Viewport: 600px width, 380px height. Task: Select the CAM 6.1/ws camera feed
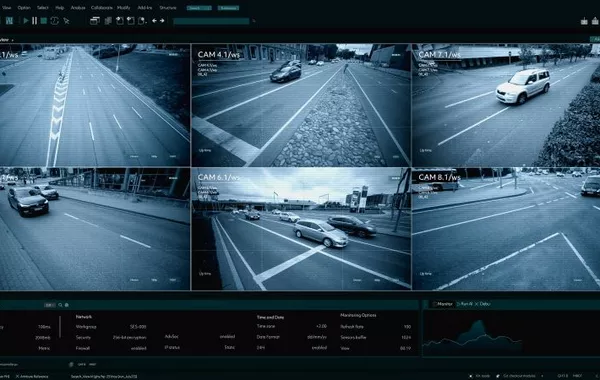coord(301,229)
